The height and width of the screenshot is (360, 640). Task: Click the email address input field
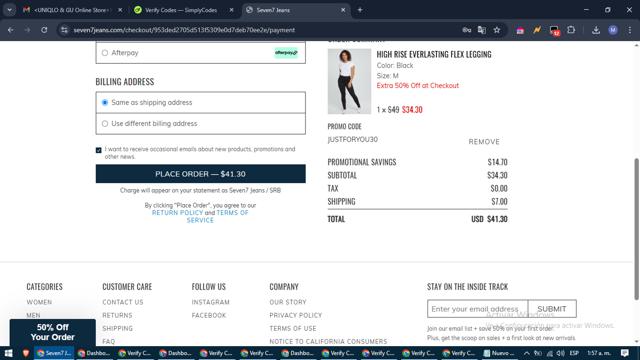478,309
